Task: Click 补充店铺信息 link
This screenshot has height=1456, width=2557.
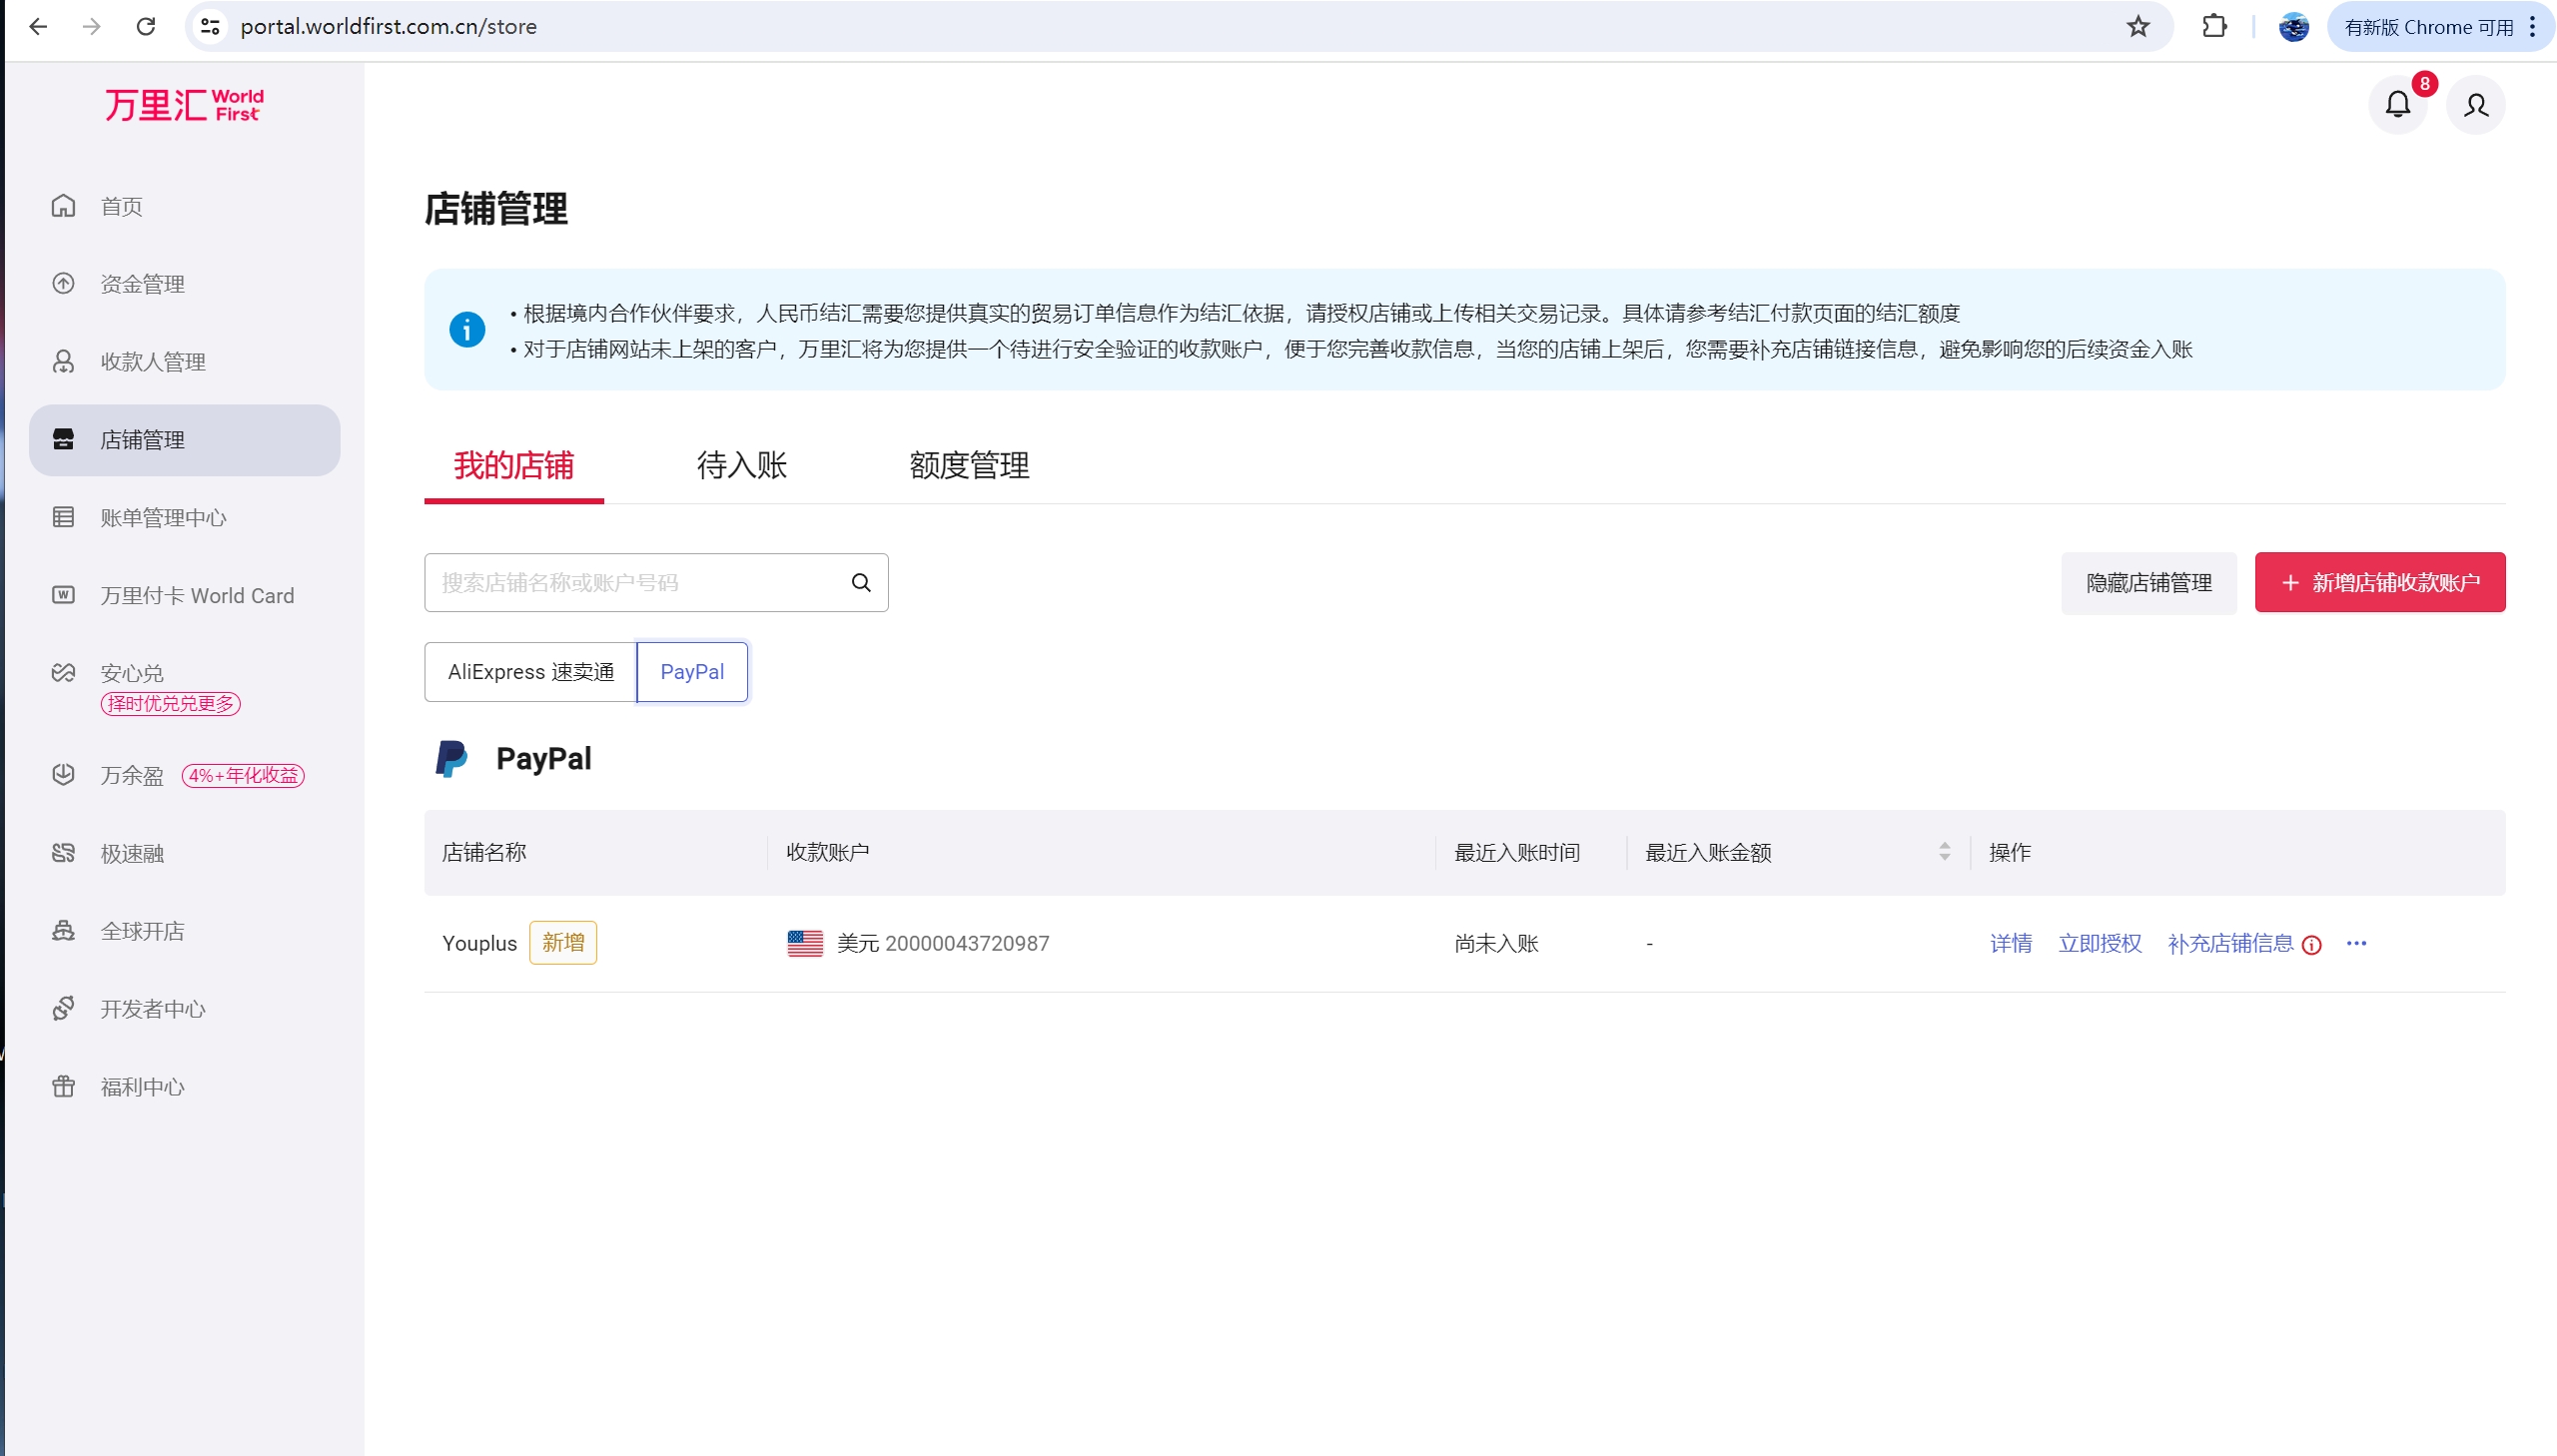Action: (2231, 944)
